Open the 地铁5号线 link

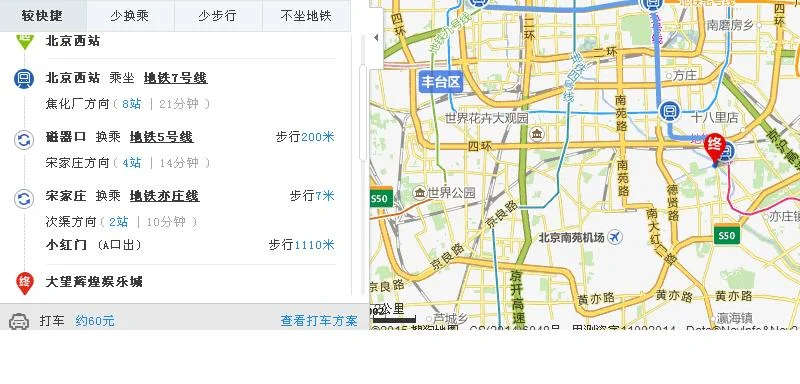pyautogui.click(x=161, y=137)
